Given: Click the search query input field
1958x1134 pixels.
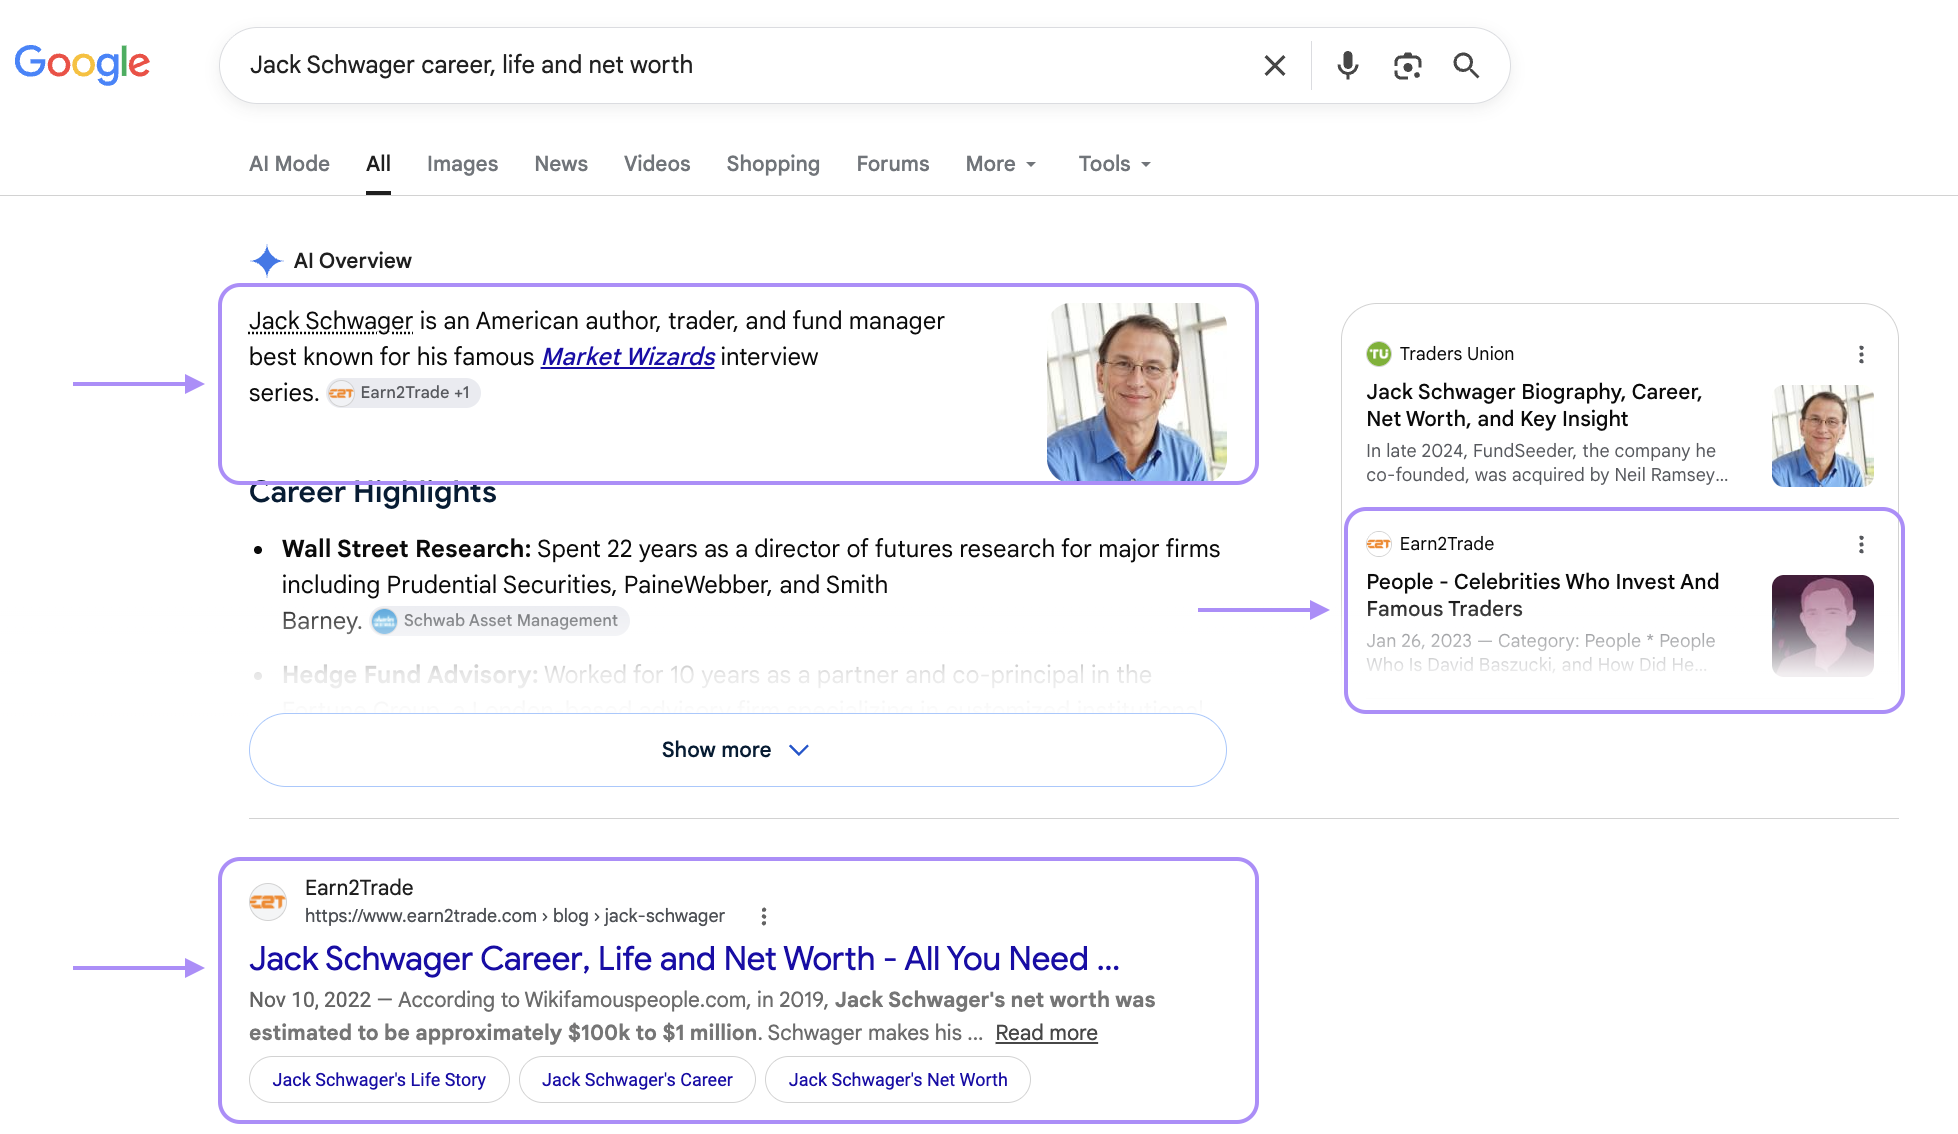Looking at the screenshot, I should (740, 65).
